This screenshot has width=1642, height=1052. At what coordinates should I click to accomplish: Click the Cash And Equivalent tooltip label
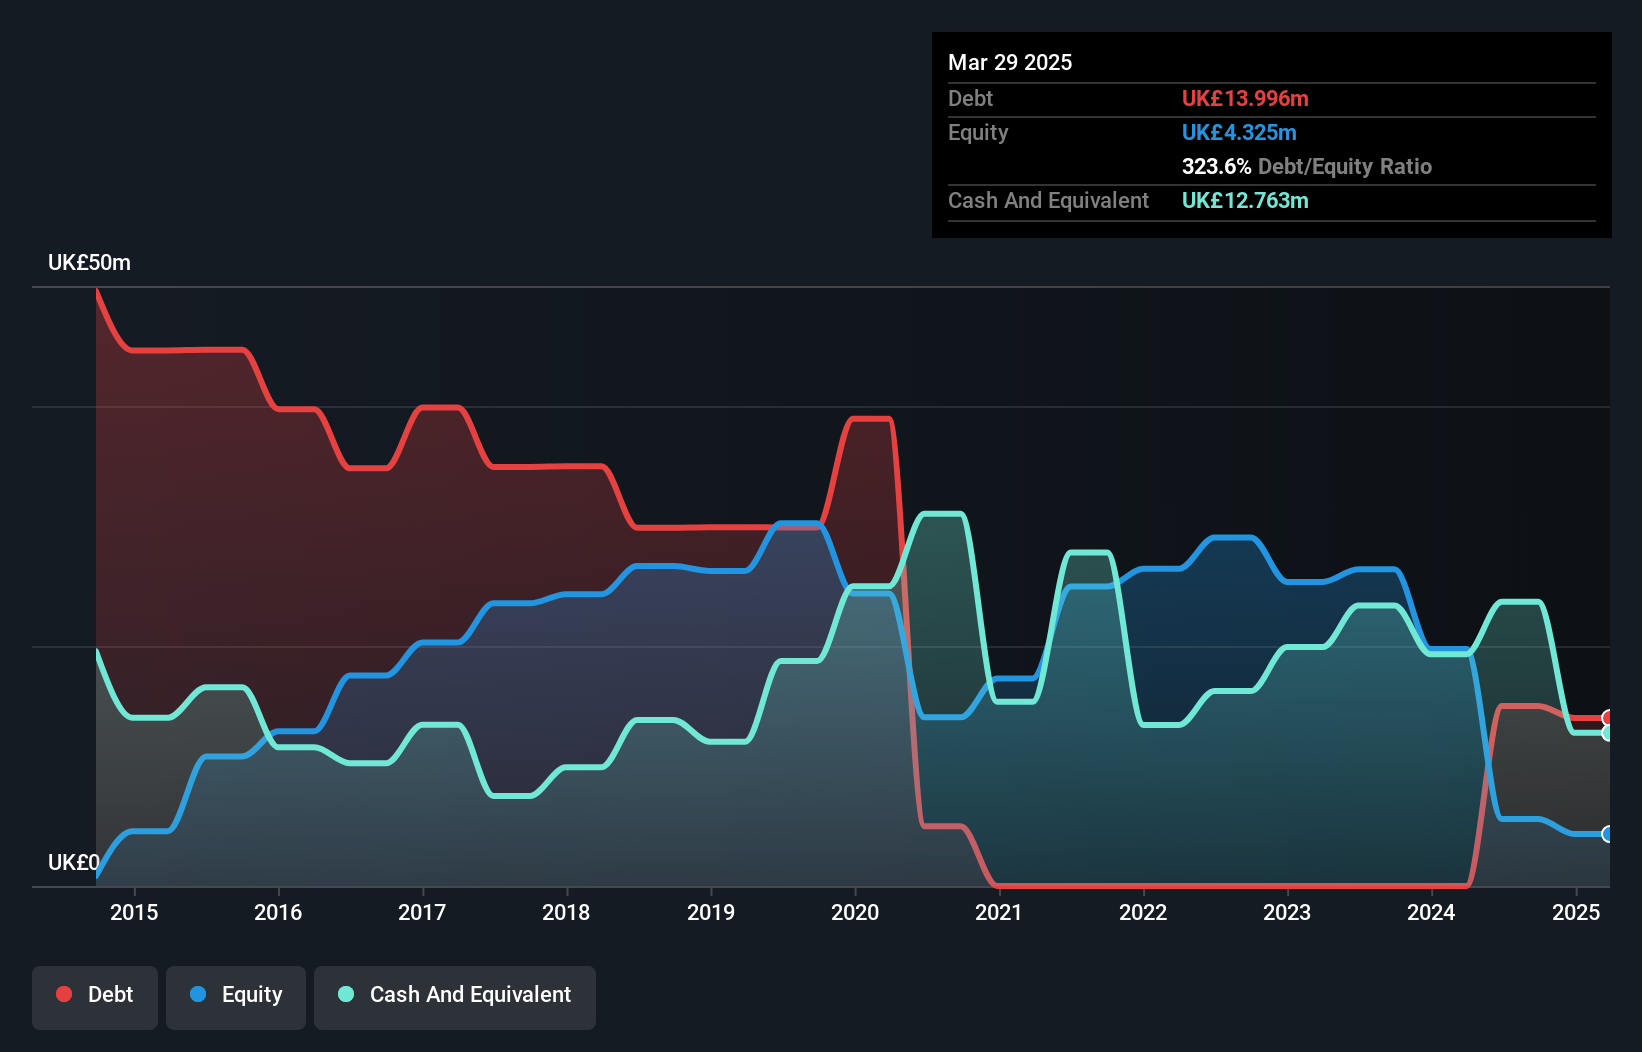(x=1048, y=200)
